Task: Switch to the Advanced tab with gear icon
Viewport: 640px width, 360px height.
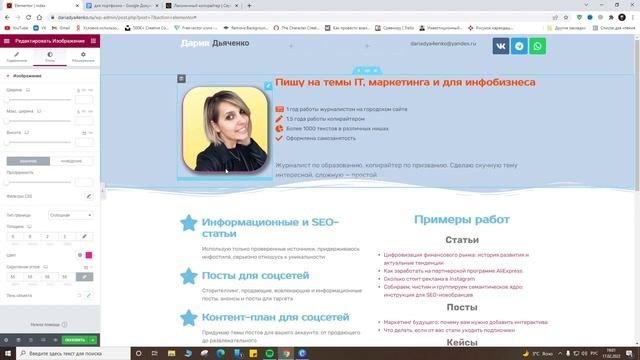Action: 83,57
